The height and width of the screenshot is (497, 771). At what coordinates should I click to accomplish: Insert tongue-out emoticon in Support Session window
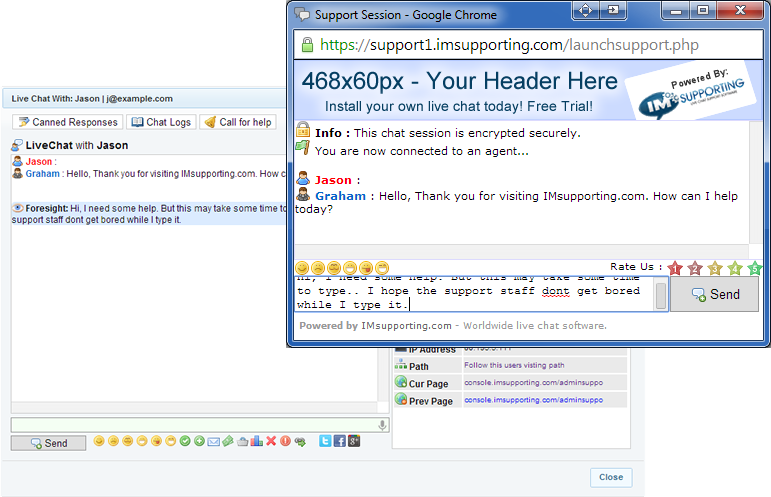tap(366, 267)
